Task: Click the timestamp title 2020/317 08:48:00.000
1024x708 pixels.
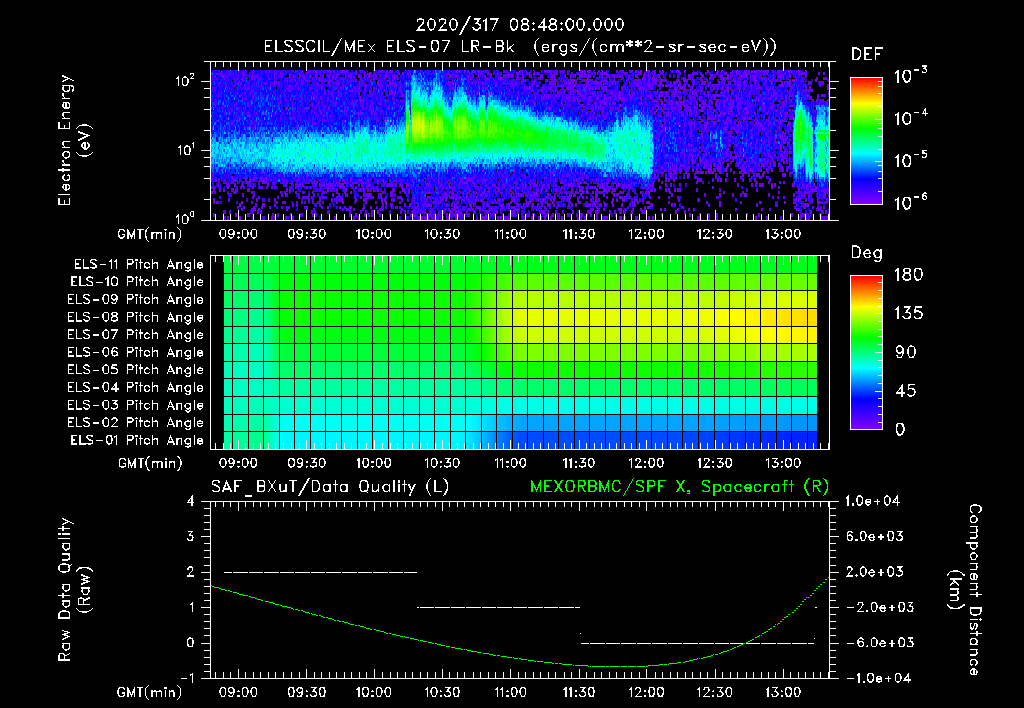Action: point(520,25)
